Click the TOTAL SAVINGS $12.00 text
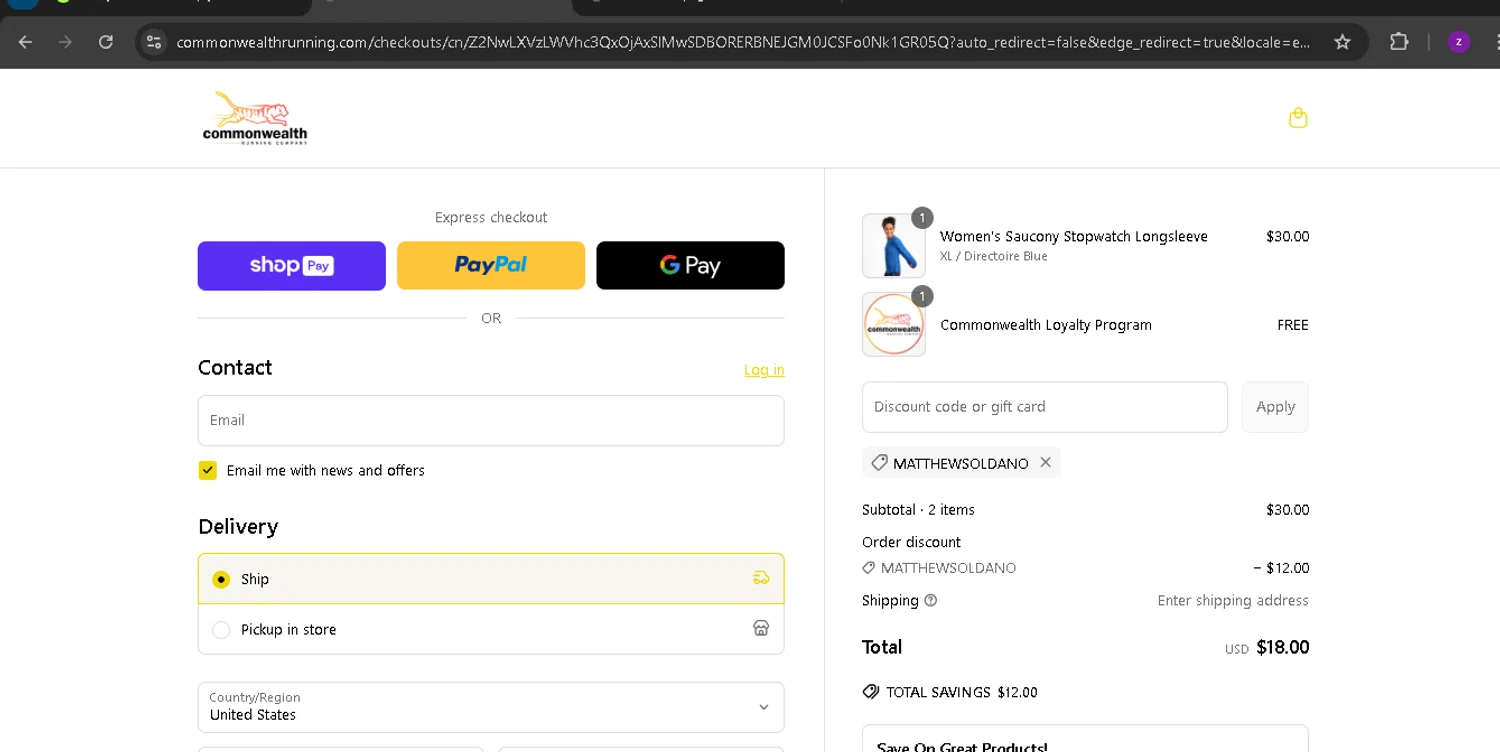1500x752 pixels. (962, 692)
